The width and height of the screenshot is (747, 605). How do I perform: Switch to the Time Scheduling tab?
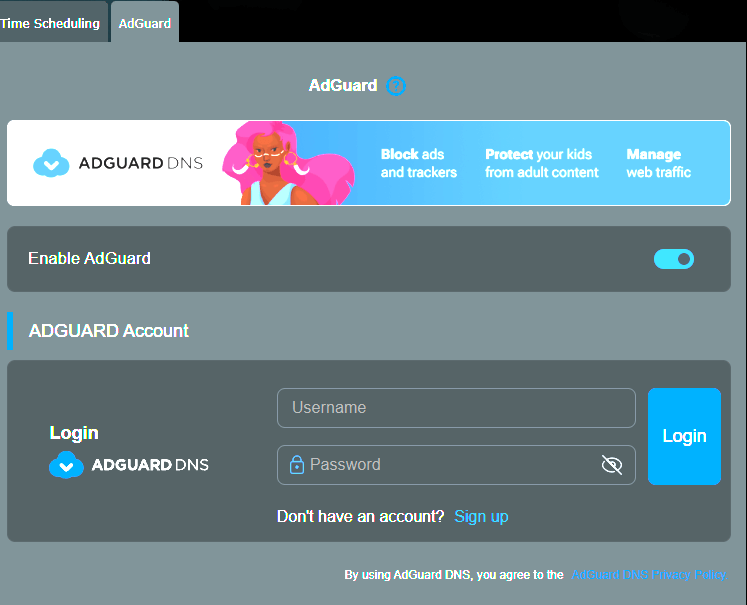tap(50, 23)
